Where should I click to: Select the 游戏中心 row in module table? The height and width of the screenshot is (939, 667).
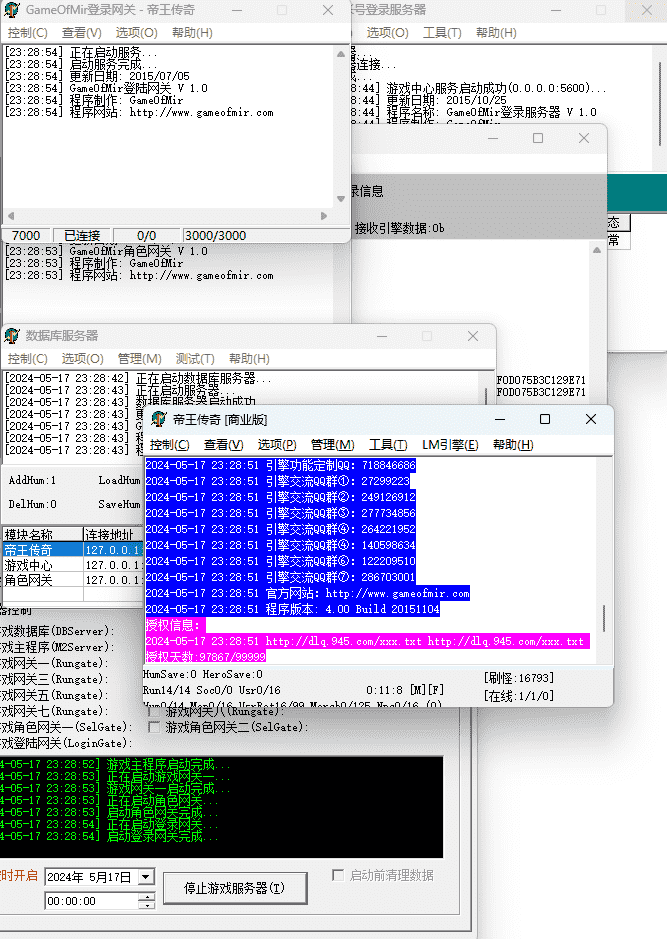[x=72, y=565]
